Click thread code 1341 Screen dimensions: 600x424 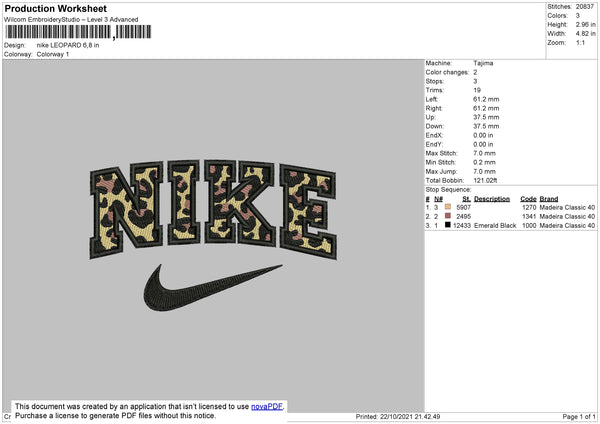coord(529,217)
